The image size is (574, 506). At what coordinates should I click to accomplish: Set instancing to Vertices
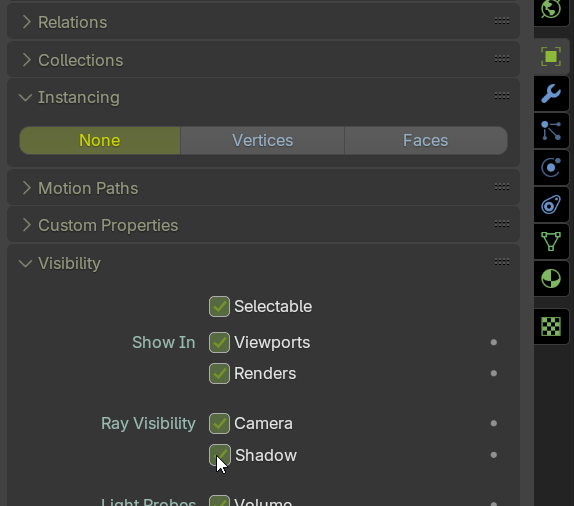(262, 141)
